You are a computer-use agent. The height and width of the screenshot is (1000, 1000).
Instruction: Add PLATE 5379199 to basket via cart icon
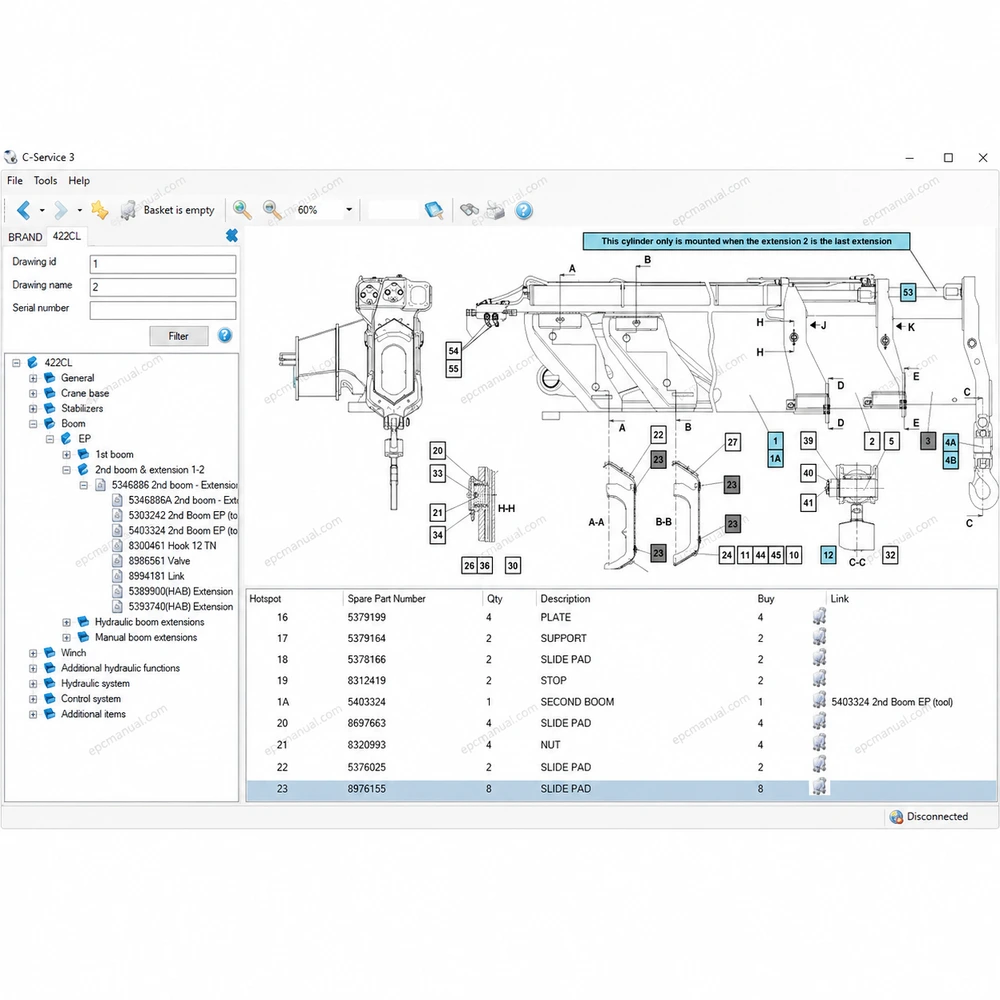coord(820,617)
